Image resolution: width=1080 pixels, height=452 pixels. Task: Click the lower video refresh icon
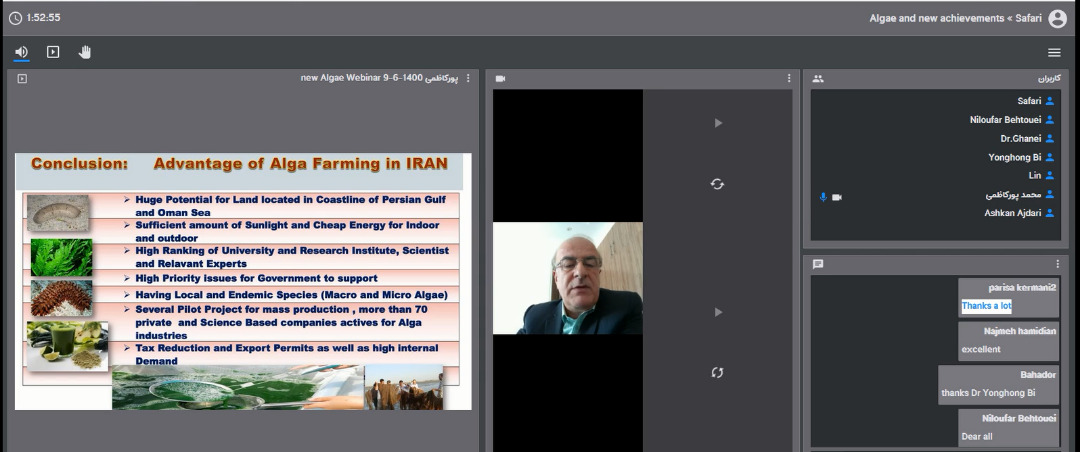tap(717, 373)
